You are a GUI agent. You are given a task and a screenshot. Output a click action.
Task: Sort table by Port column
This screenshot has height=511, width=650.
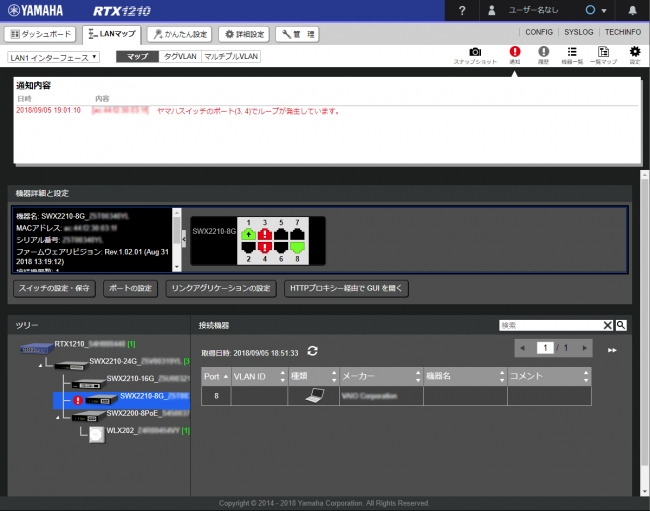tap(216, 376)
